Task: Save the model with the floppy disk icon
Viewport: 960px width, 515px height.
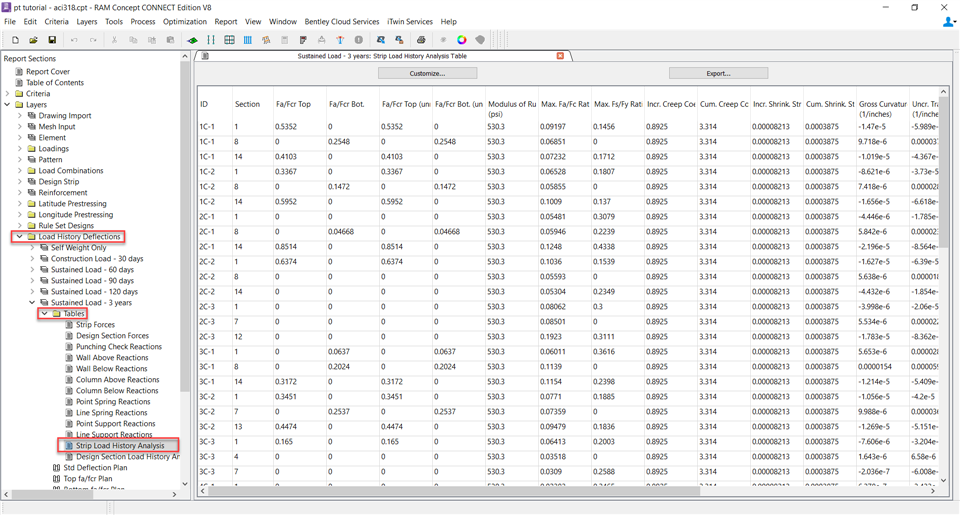Action: pyautogui.click(x=52, y=40)
